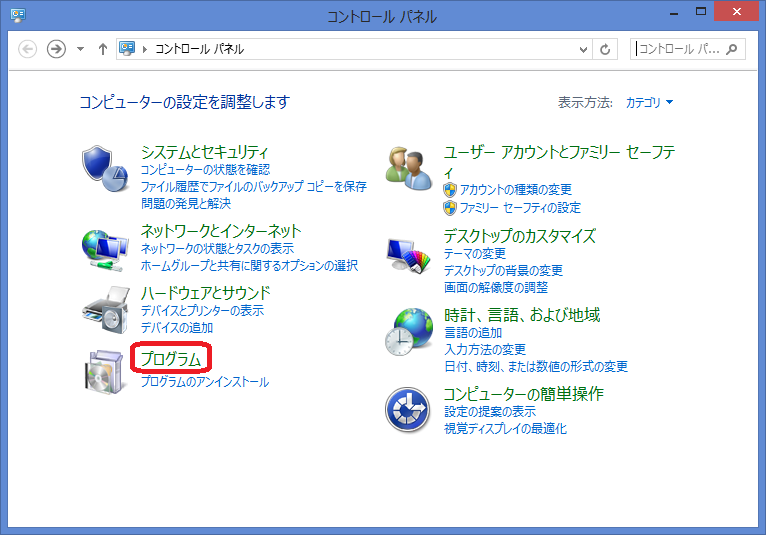The width and height of the screenshot is (766, 535).
Task: Minimize the Control Panel window
Action: pyautogui.click(x=674, y=13)
